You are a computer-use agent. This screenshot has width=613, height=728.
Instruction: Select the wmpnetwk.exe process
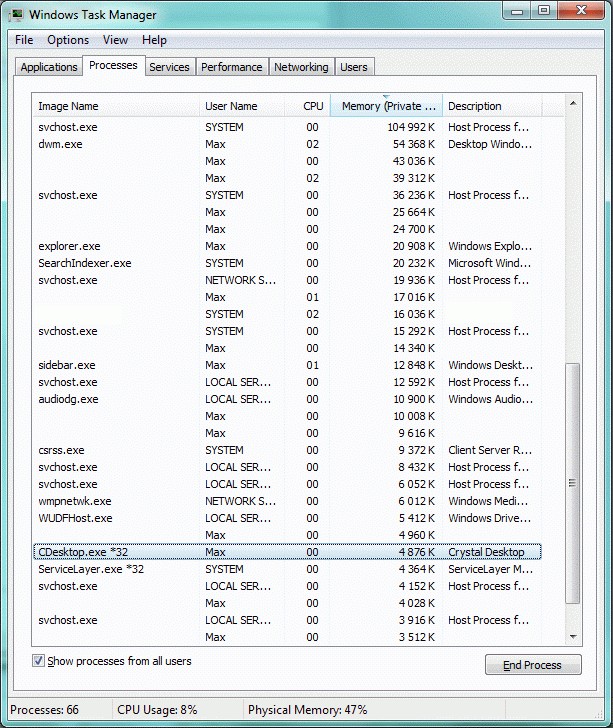287,501
